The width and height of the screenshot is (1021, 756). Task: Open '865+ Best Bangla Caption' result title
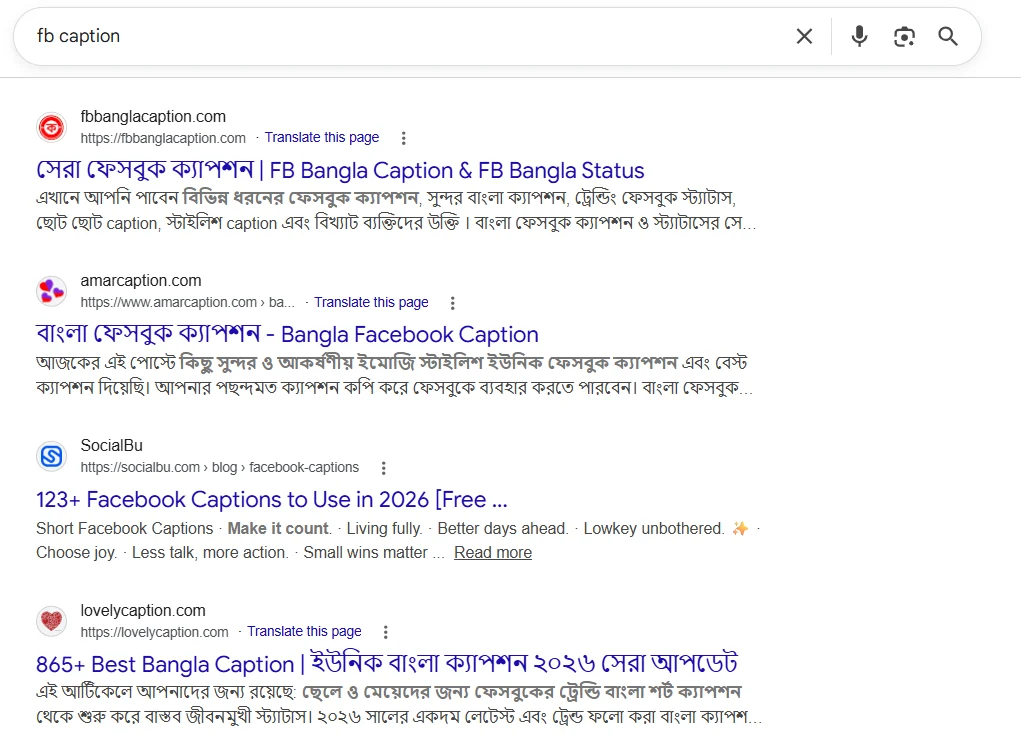387,664
